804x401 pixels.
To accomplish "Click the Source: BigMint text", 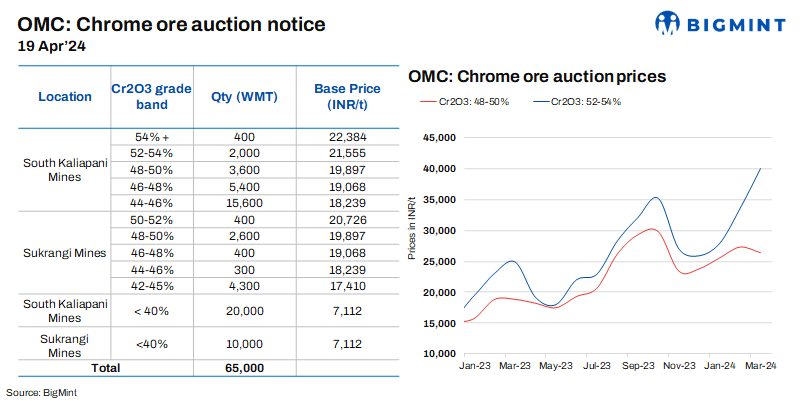I will (41, 392).
